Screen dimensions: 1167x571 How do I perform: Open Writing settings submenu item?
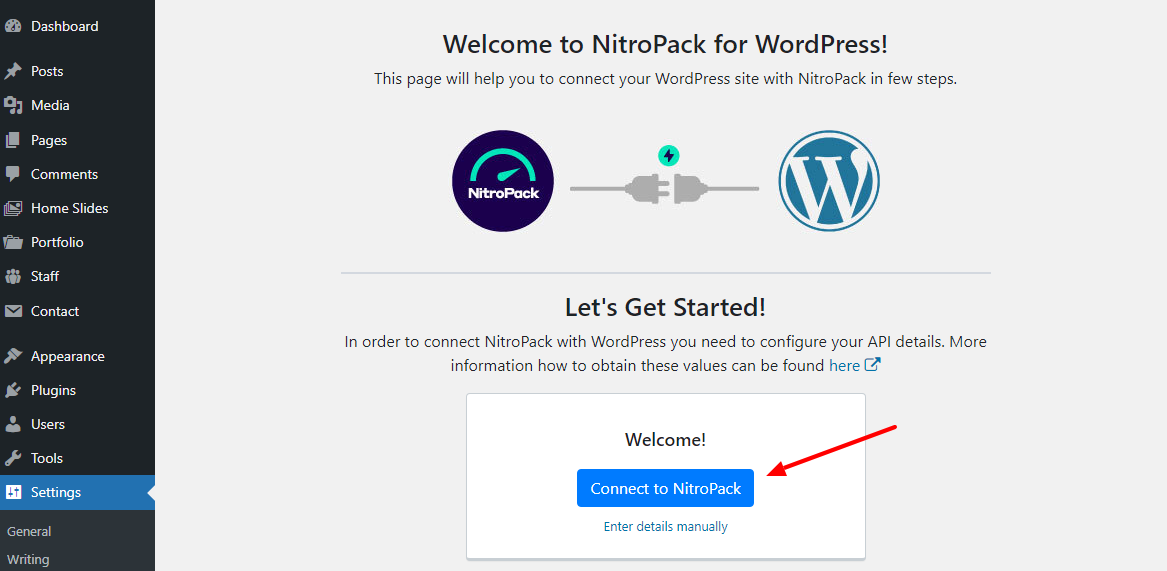[28, 559]
